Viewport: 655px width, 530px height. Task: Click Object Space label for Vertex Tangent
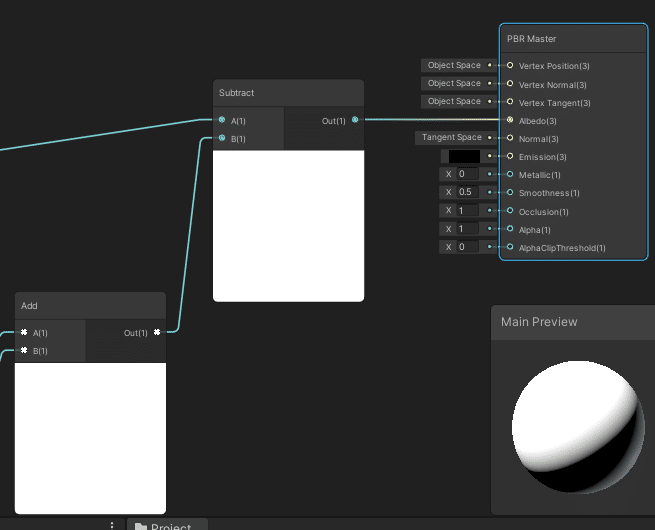pyautogui.click(x=454, y=101)
